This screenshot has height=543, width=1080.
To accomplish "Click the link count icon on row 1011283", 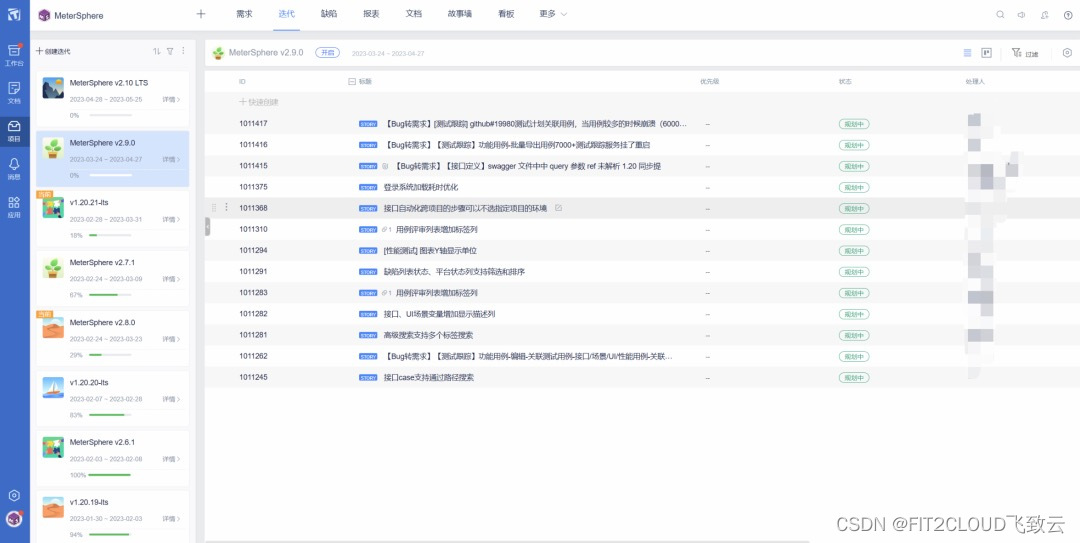I will 386,293.
